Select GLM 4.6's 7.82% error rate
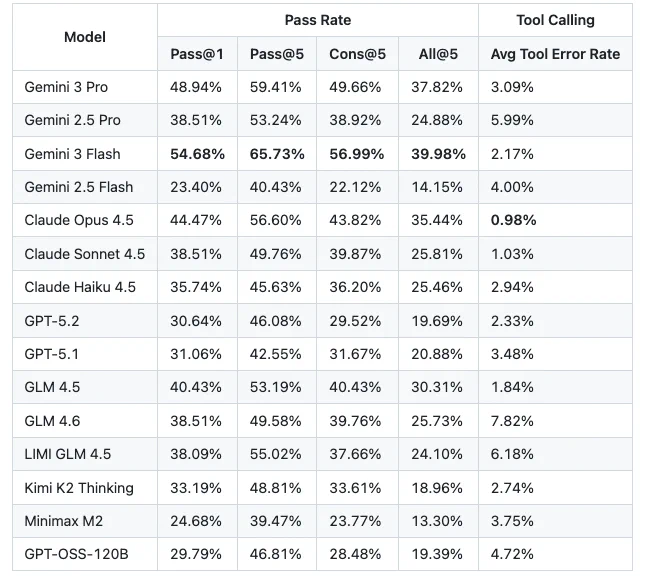Viewport: 649px width, 579px height. [x=512, y=421]
